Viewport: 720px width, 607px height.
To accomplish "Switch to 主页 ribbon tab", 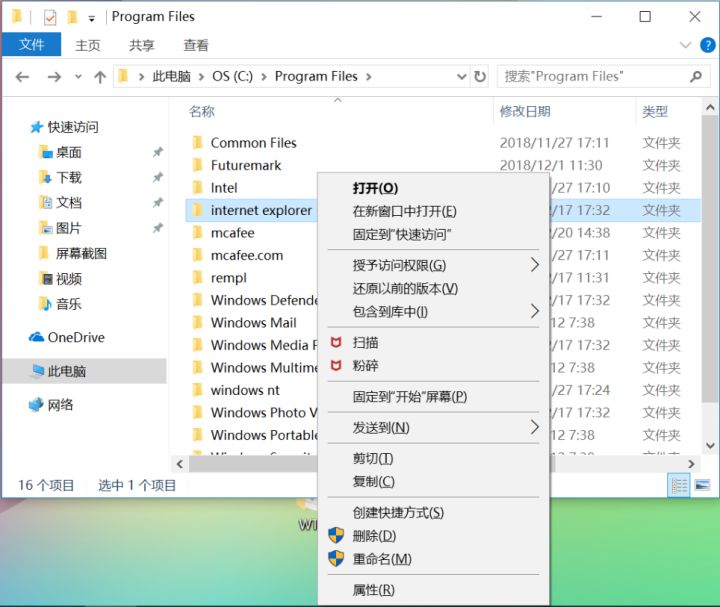I will tap(88, 45).
